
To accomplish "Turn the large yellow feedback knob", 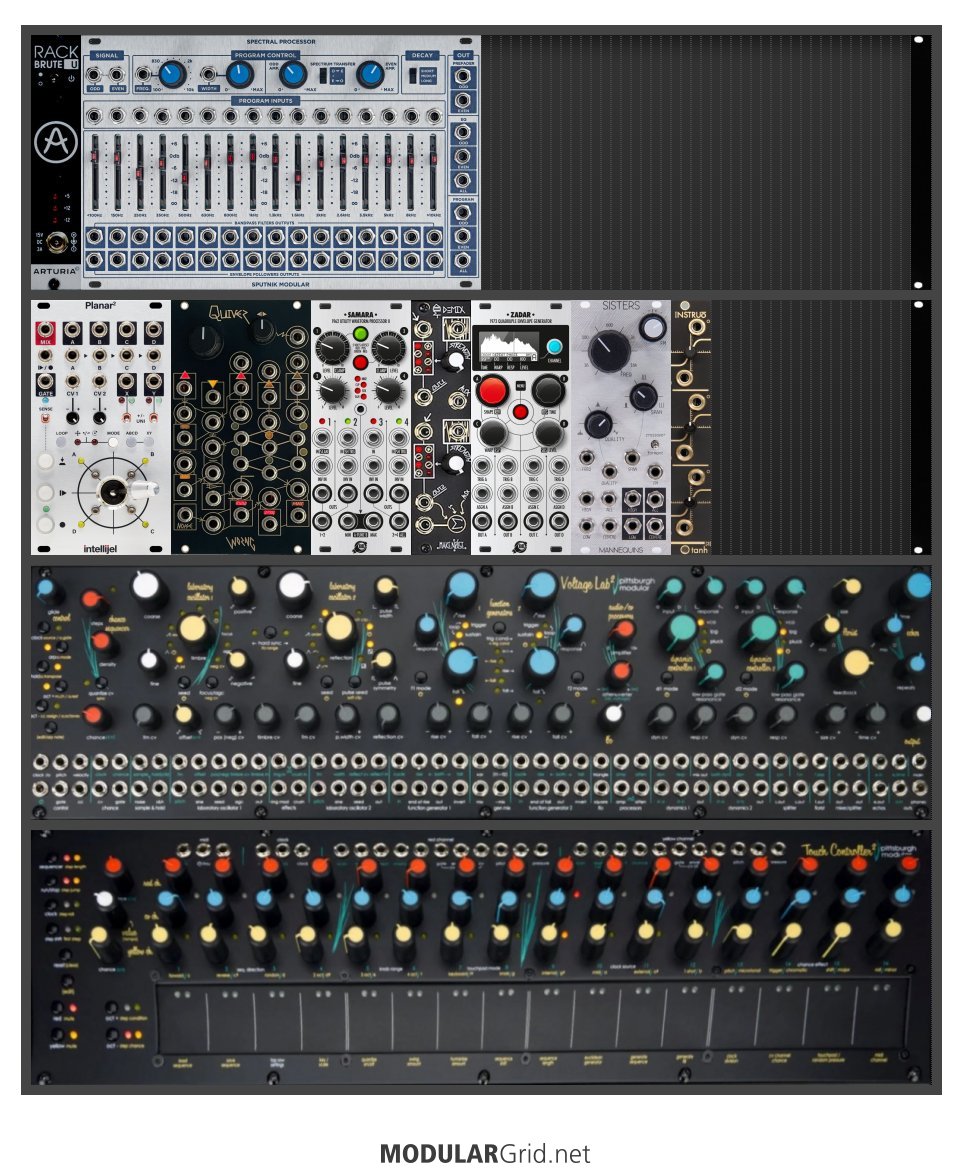I will tap(855, 662).
